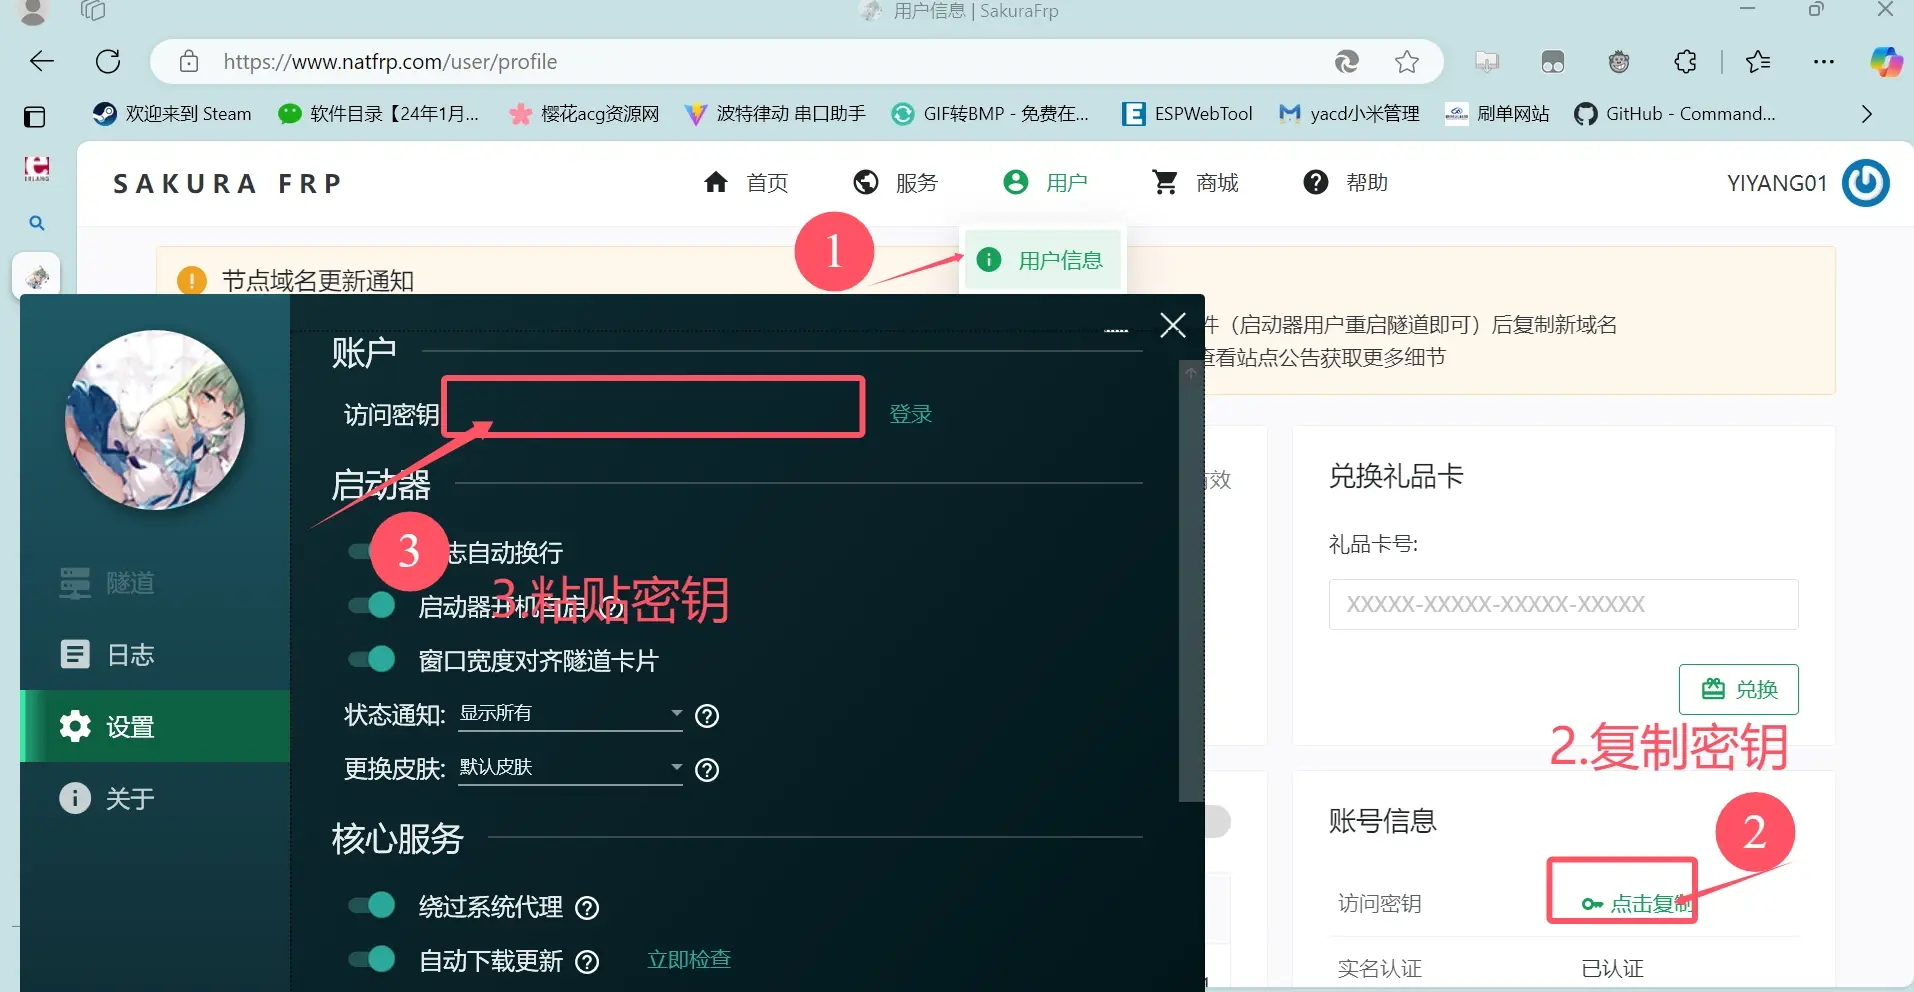Click the 礼品卡号 input field
This screenshot has height=992, width=1914.
click(1563, 604)
